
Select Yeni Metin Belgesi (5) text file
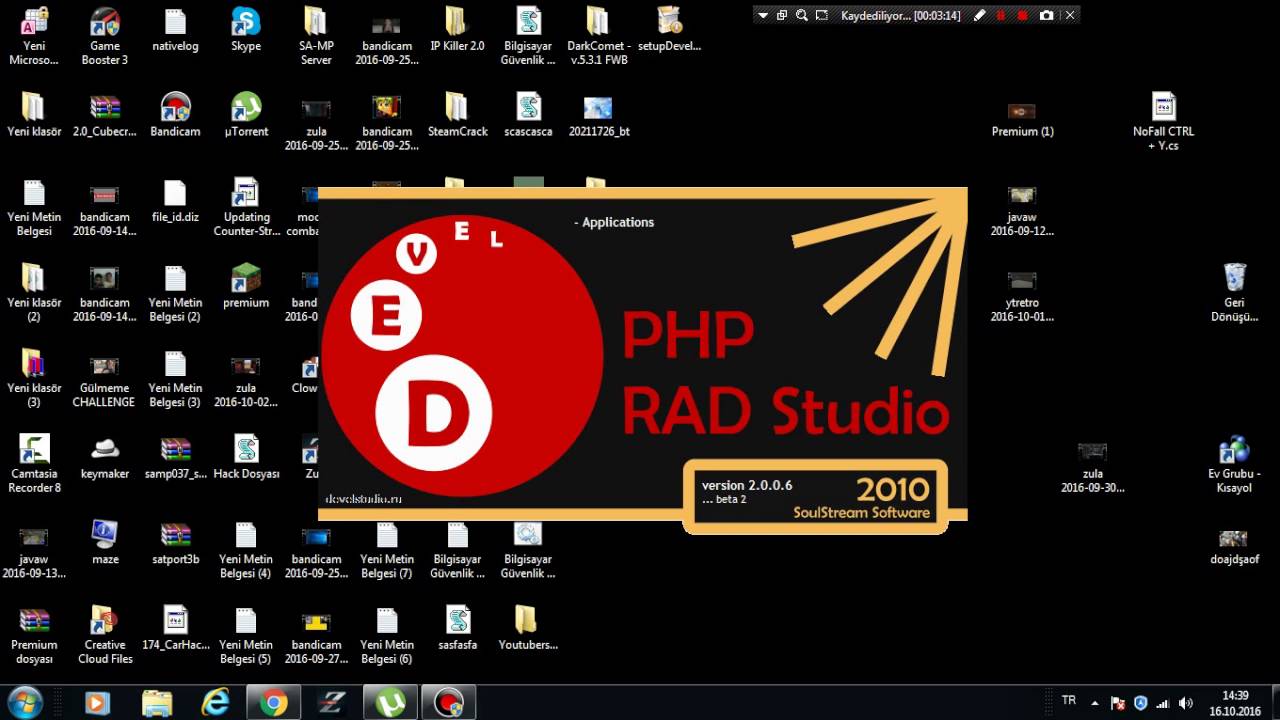[x=246, y=636]
